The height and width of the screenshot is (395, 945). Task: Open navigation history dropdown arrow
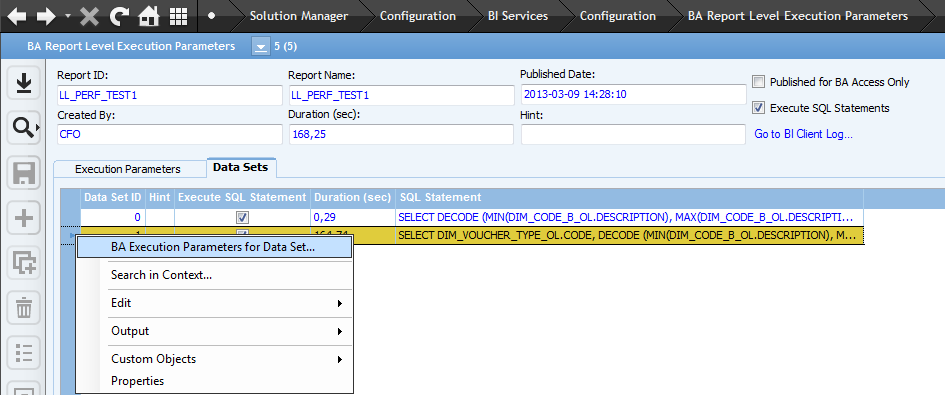(x=68, y=17)
